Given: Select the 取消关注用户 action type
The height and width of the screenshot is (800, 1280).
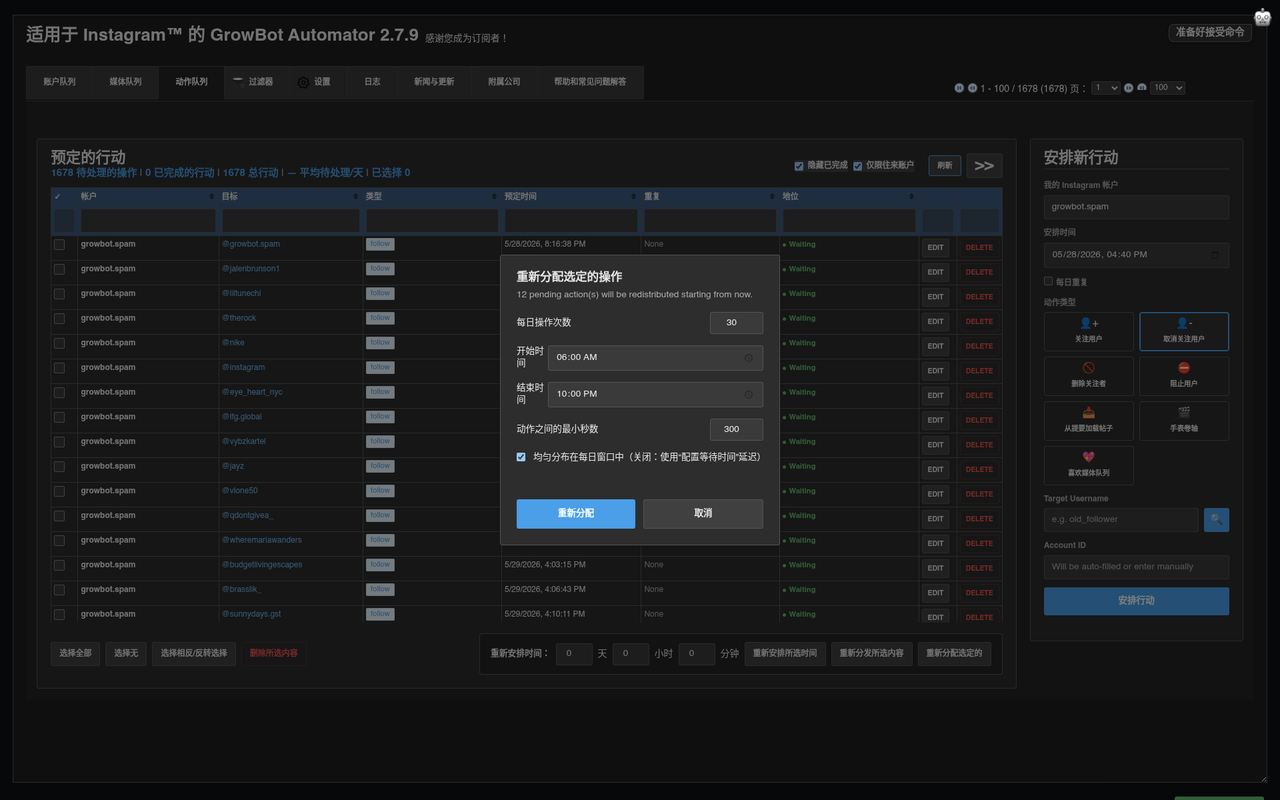Looking at the screenshot, I should pos(1184,332).
